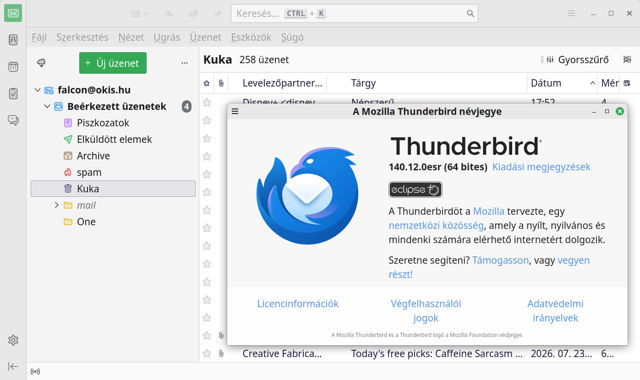Screen dimensions: 640x380
Task: Sort by the attachment column header
Action: (221, 83)
